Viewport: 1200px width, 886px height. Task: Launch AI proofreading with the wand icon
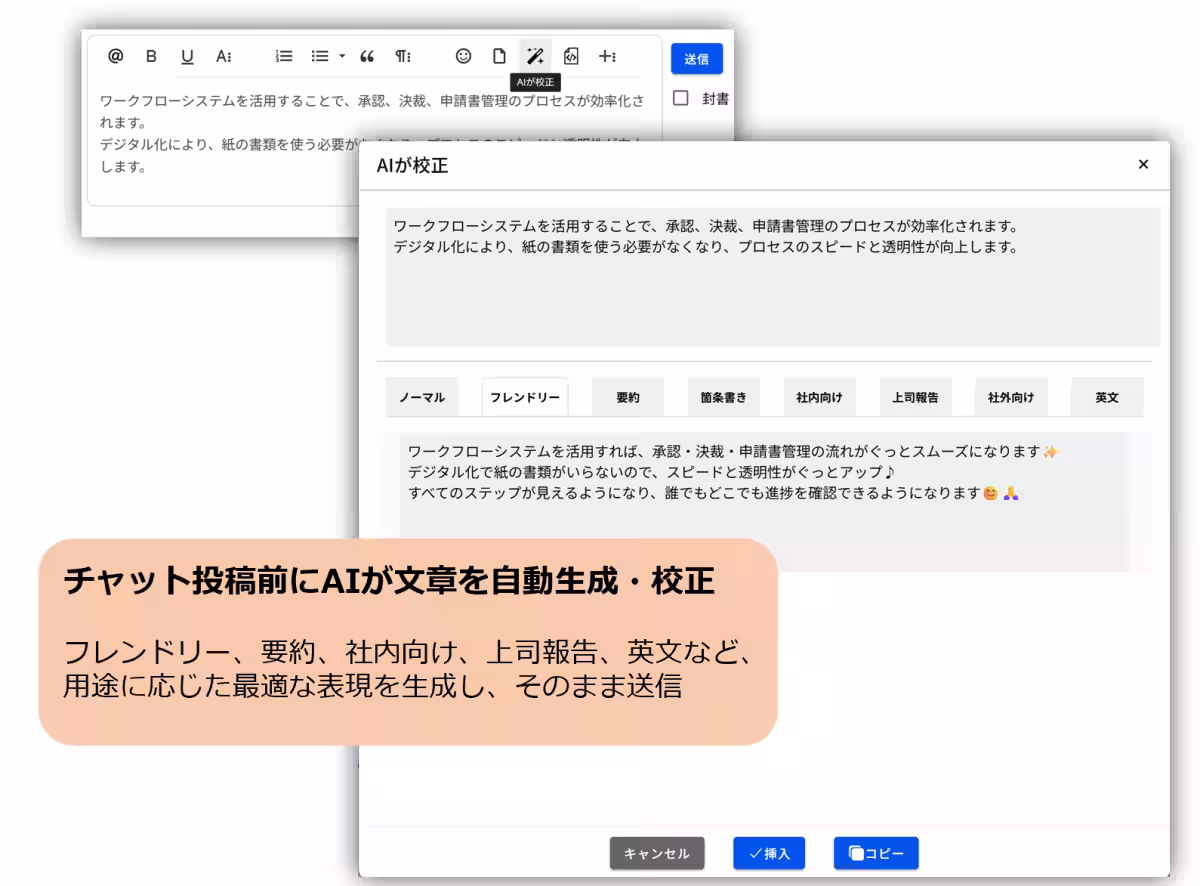(x=534, y=56)
